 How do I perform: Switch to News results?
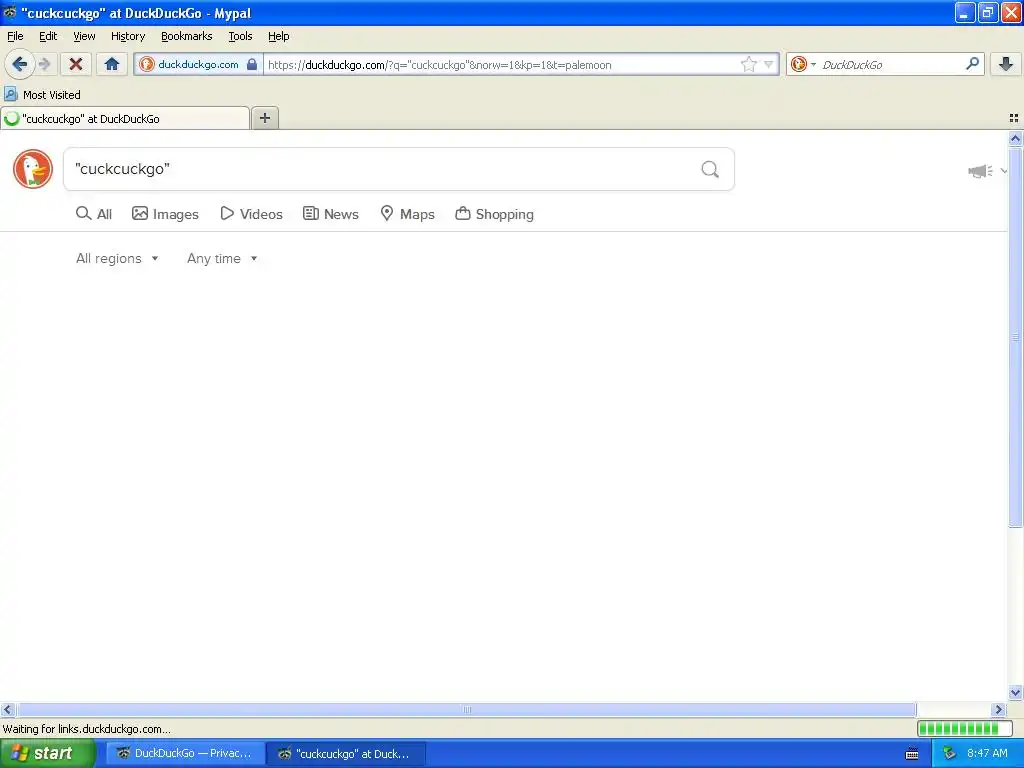coord(331,214)
